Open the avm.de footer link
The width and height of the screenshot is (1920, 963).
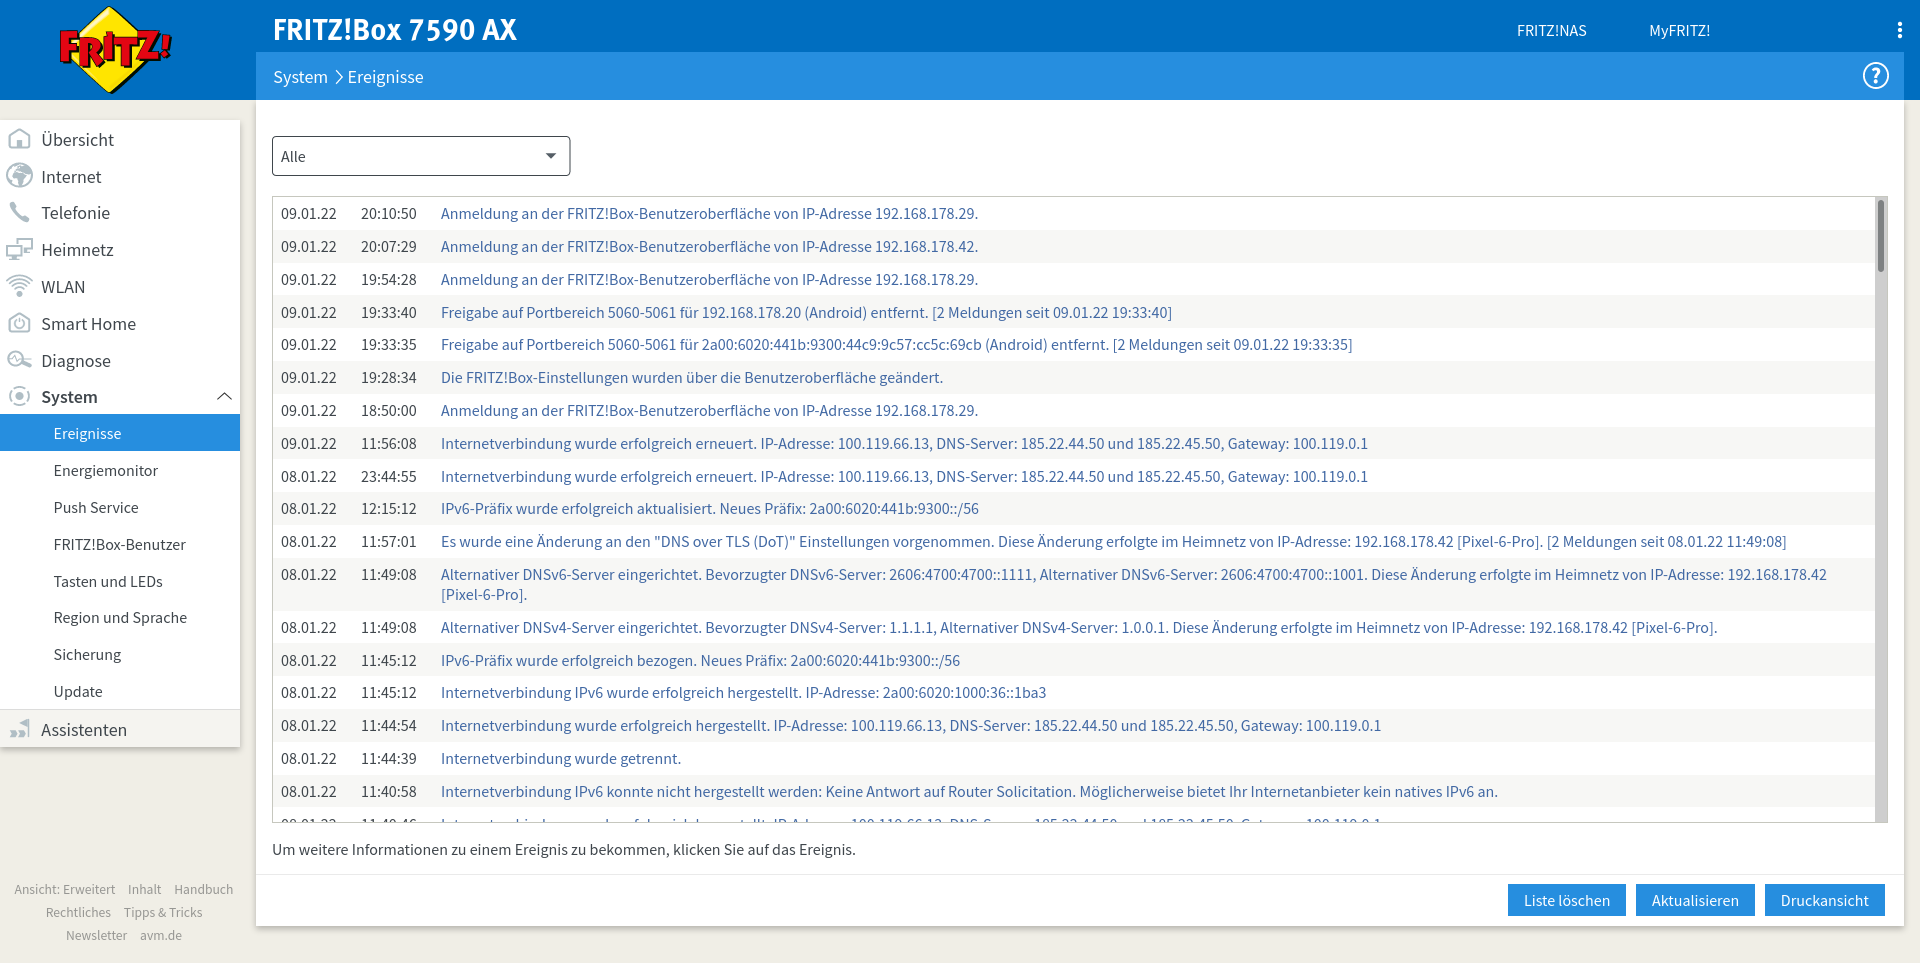(x=161, y=935)
